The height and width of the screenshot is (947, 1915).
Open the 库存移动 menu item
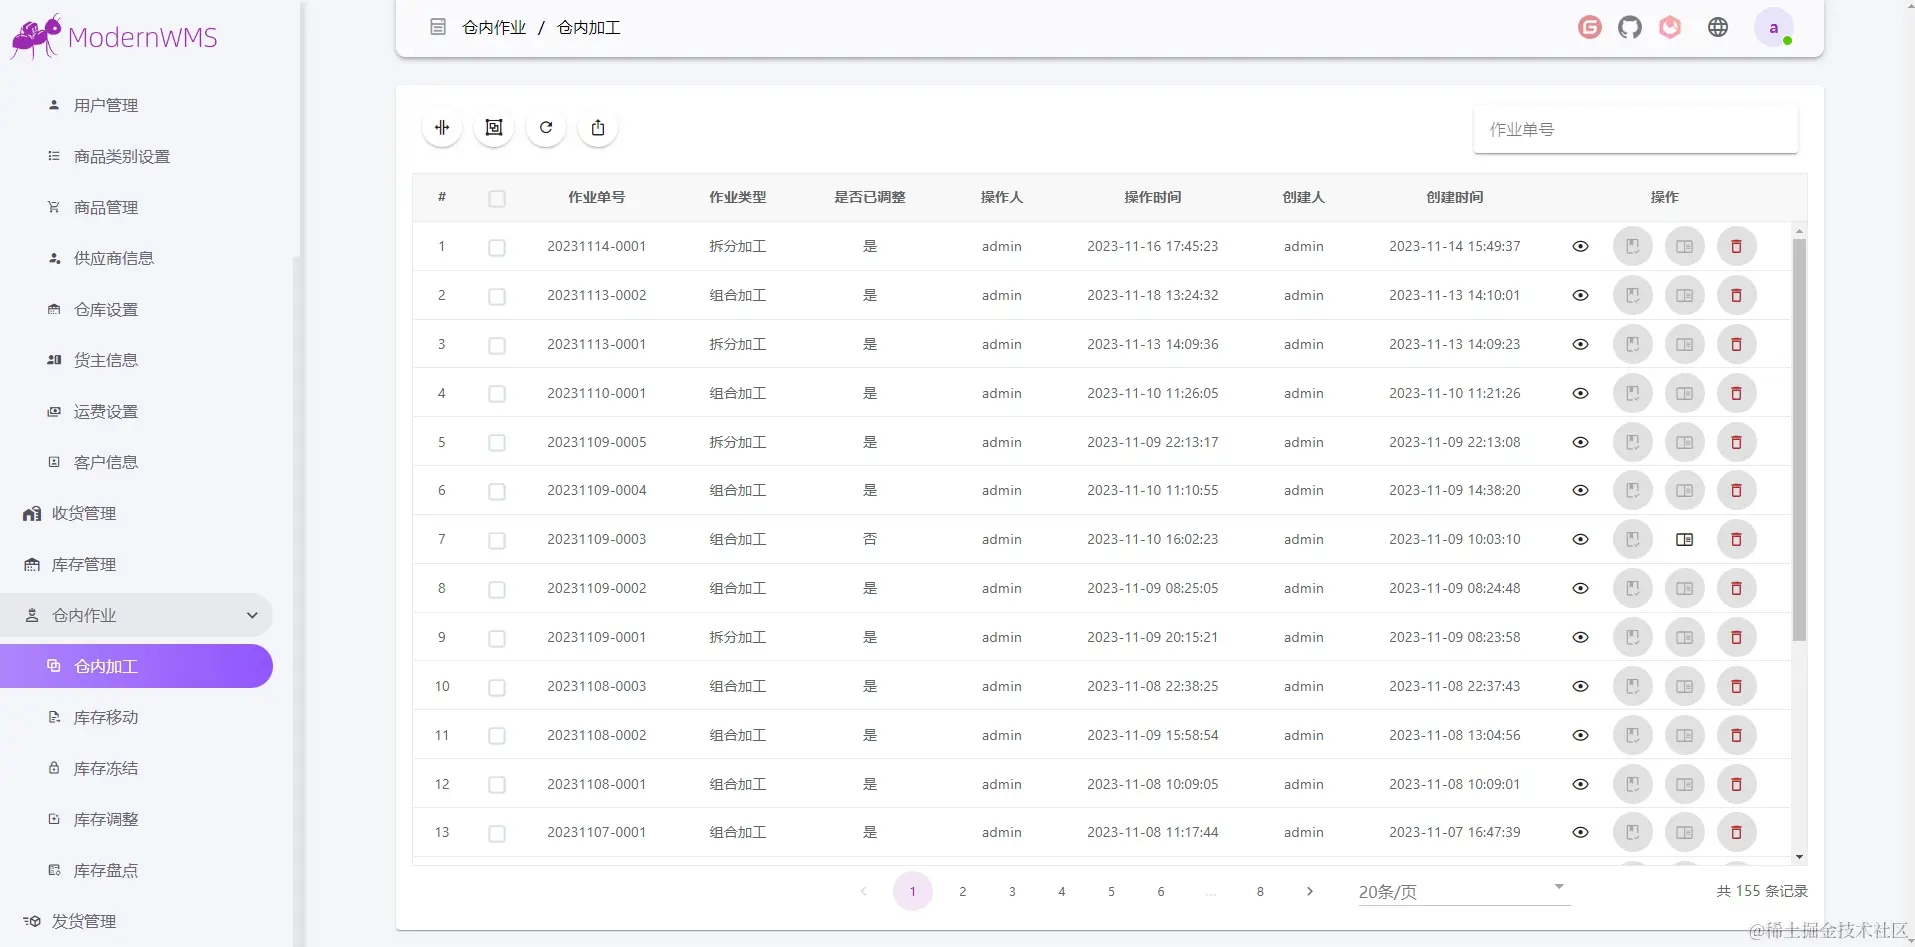click(107, 717)
